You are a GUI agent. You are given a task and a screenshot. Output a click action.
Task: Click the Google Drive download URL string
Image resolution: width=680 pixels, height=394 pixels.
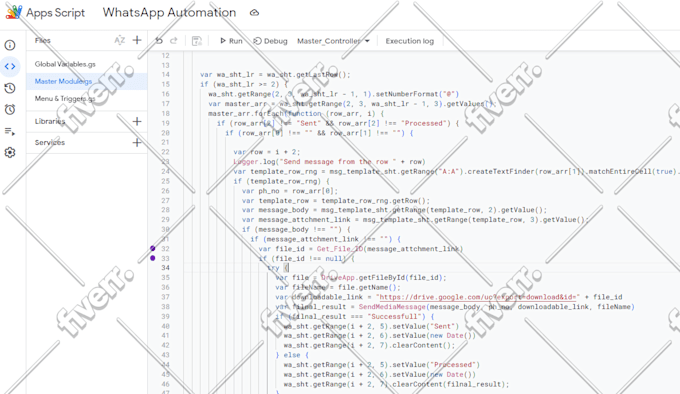[477, 297]
